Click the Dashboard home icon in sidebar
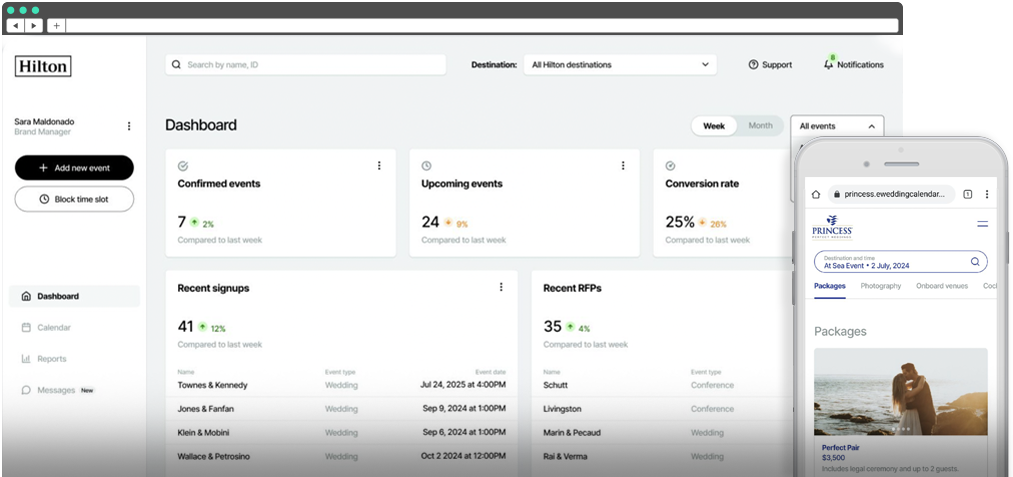1013x477 pixels. point(26,296)
